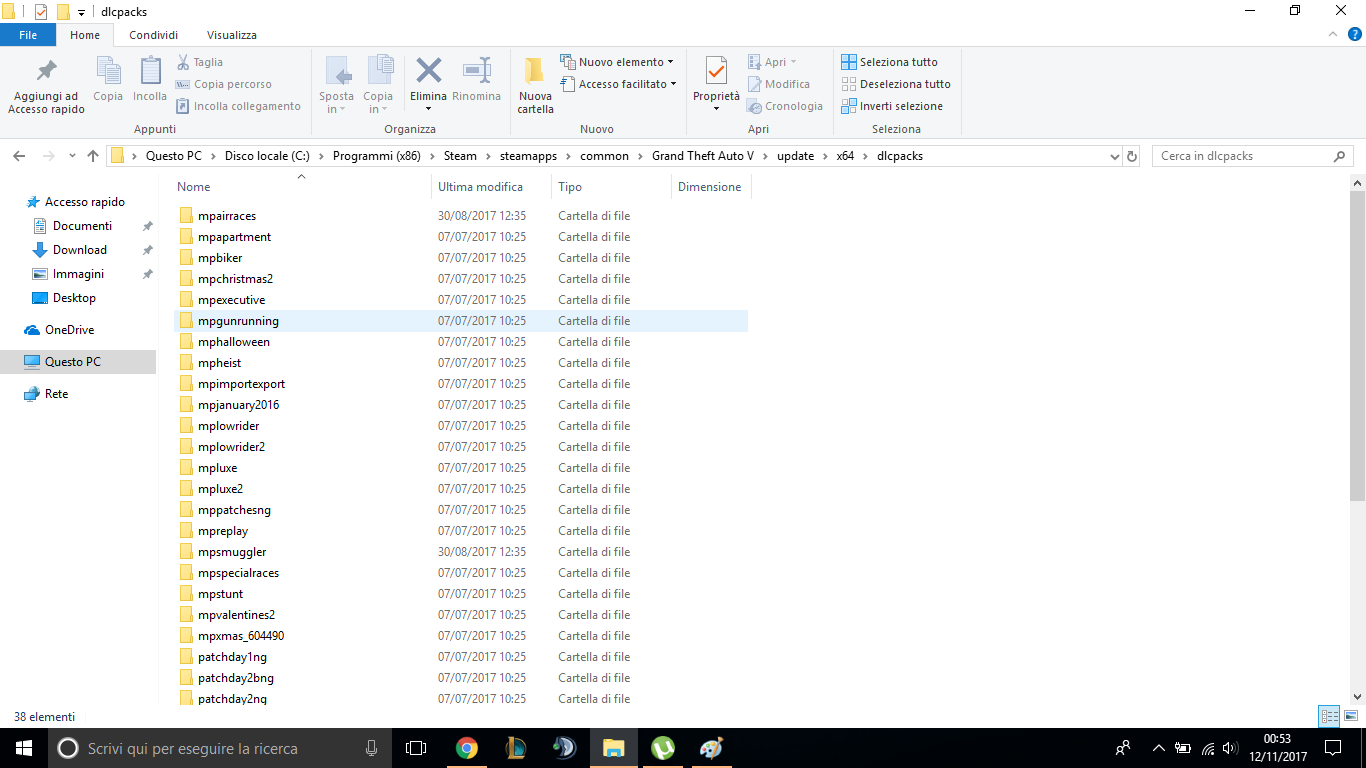Select the mpsmuggler folder
The height and width of the screenshot is (768, 1366).
460,552
